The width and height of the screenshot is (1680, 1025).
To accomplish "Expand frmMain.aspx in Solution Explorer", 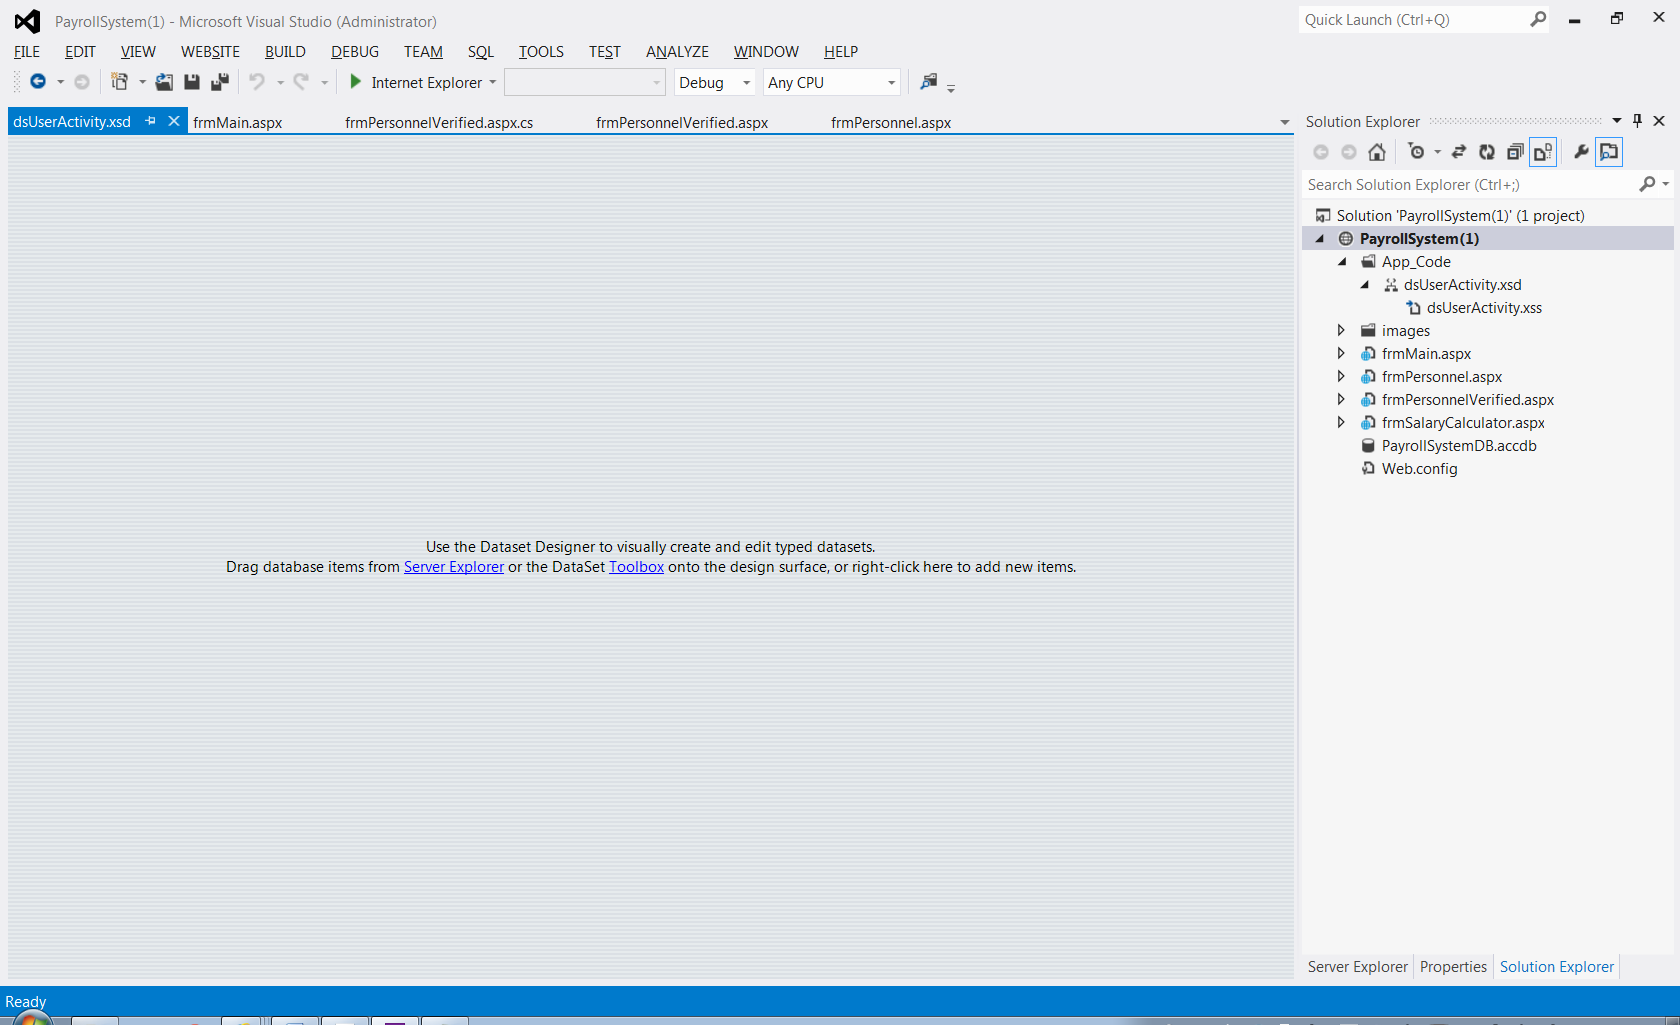I will tap(1342, 353).
